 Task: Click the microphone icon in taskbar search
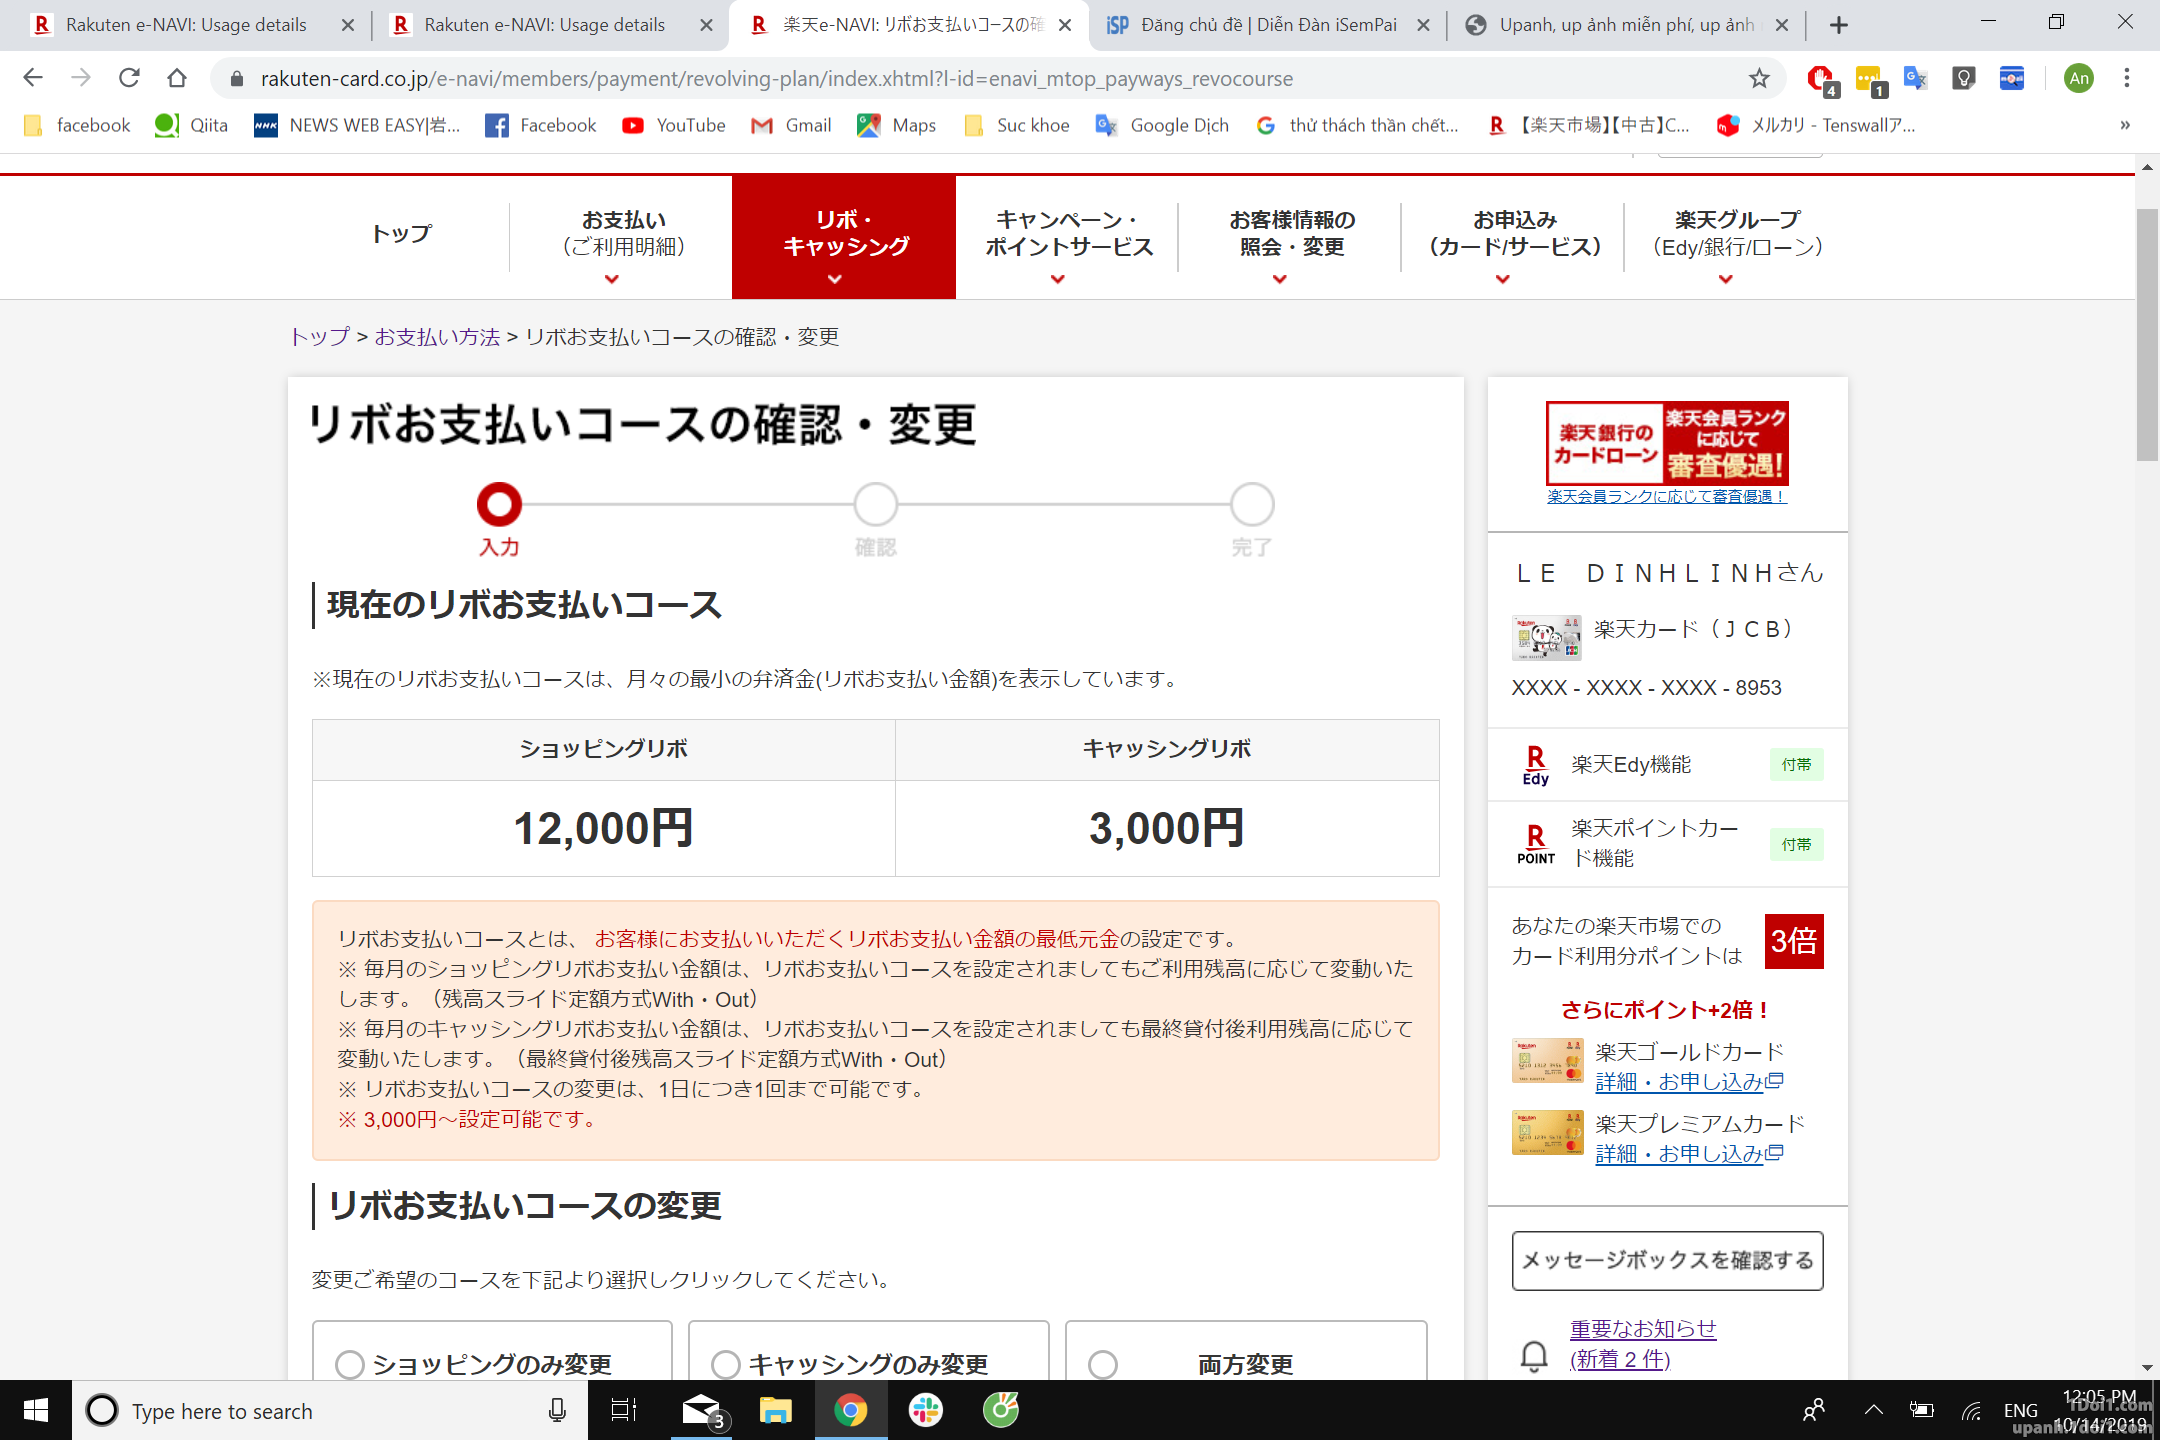(x=557, y=1411)
